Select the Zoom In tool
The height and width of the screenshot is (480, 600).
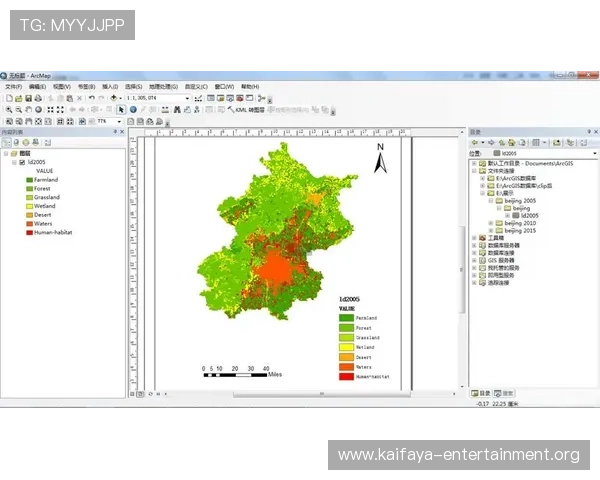coord(9,110)
